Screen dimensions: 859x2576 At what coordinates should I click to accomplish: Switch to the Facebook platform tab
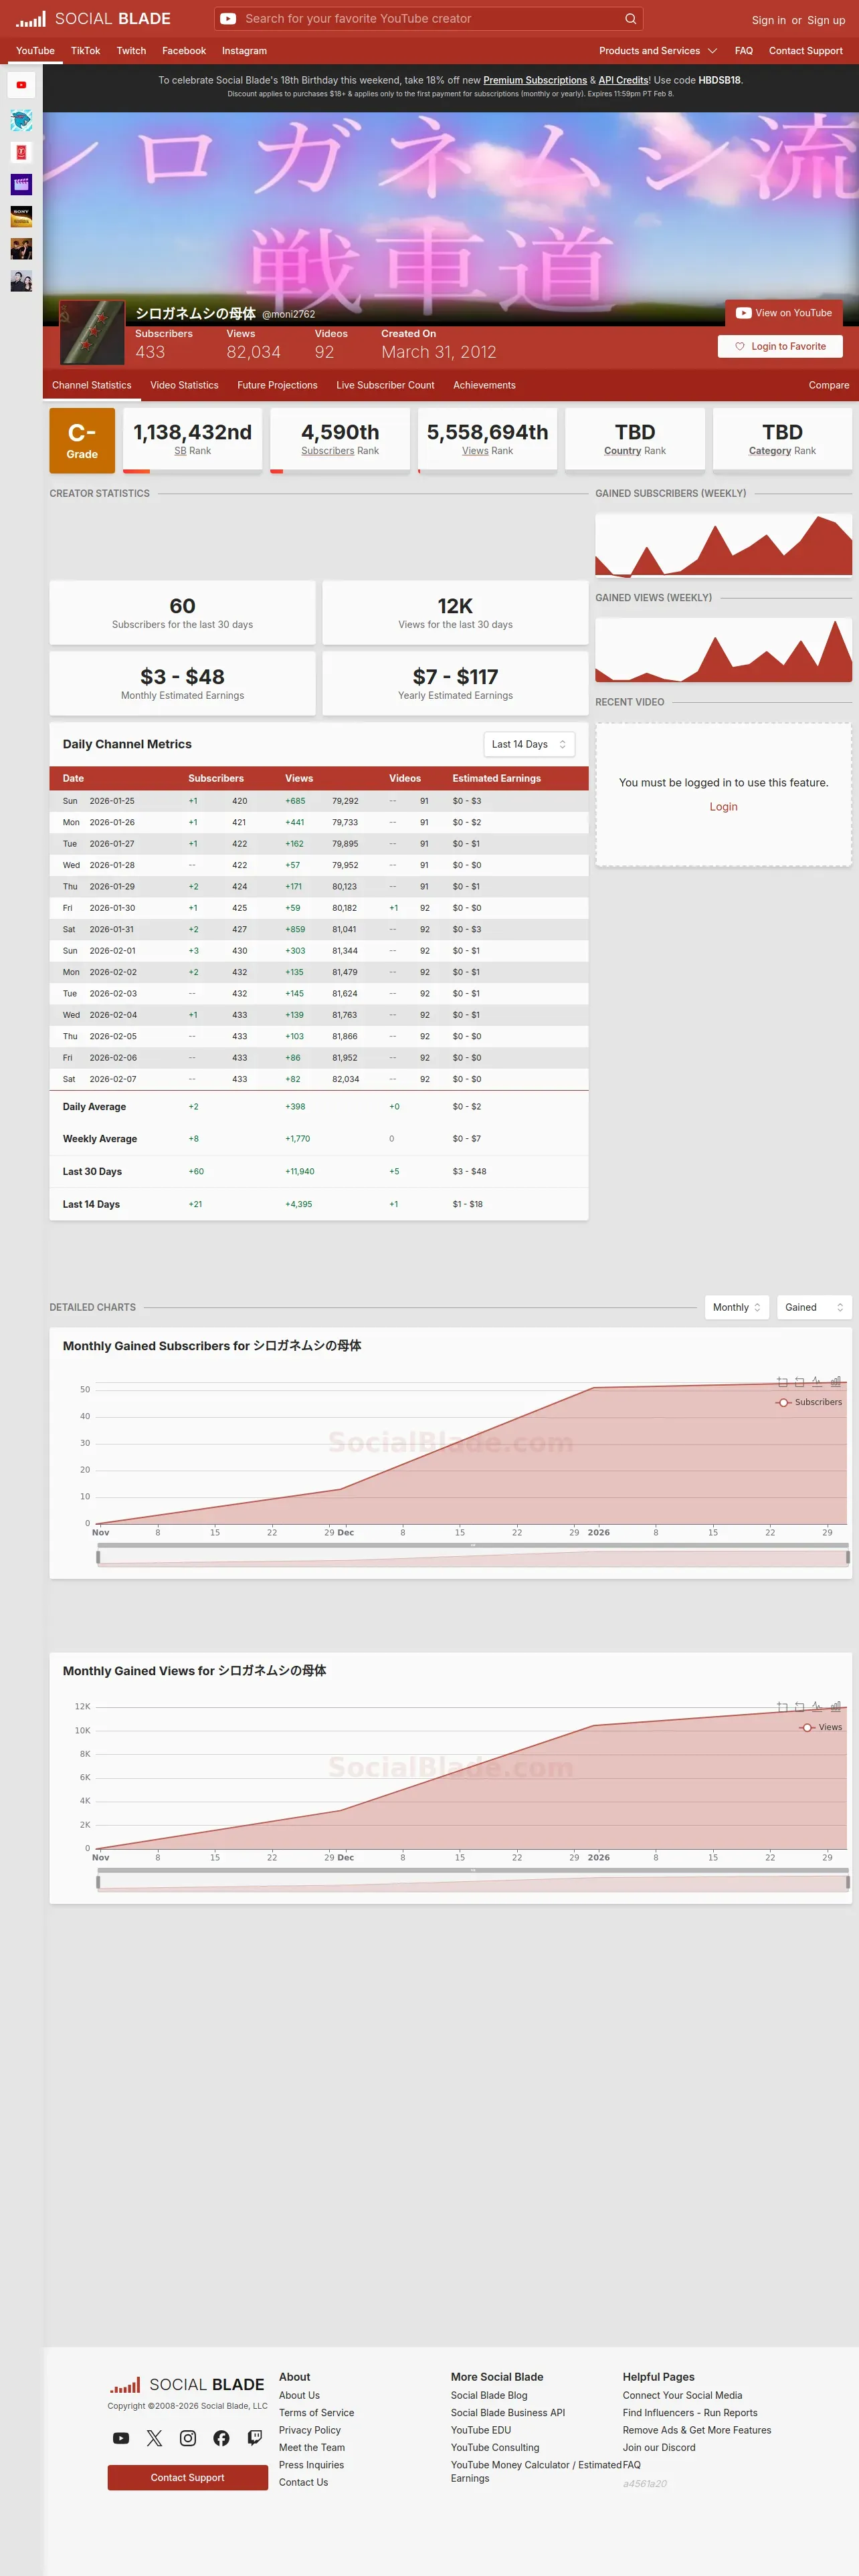coord(184,51)
